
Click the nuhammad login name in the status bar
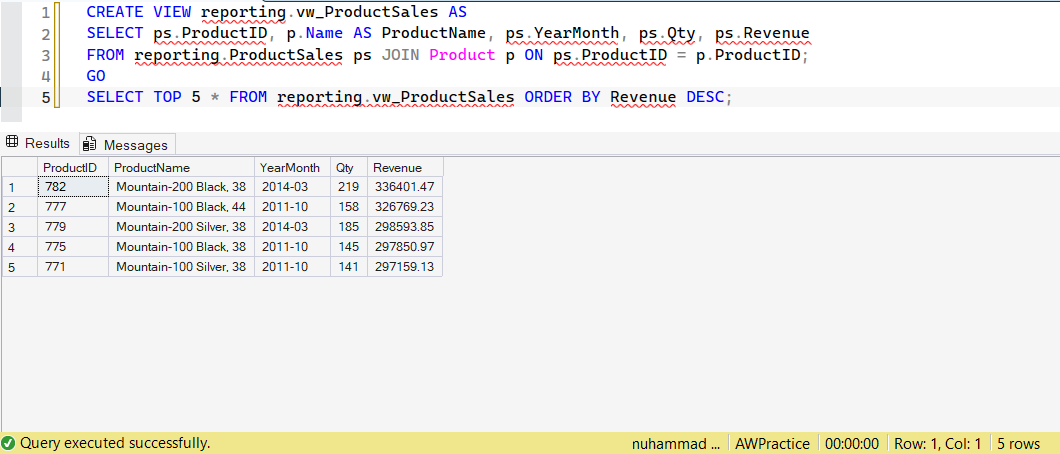pyautogui.click(x=677, y=444)
